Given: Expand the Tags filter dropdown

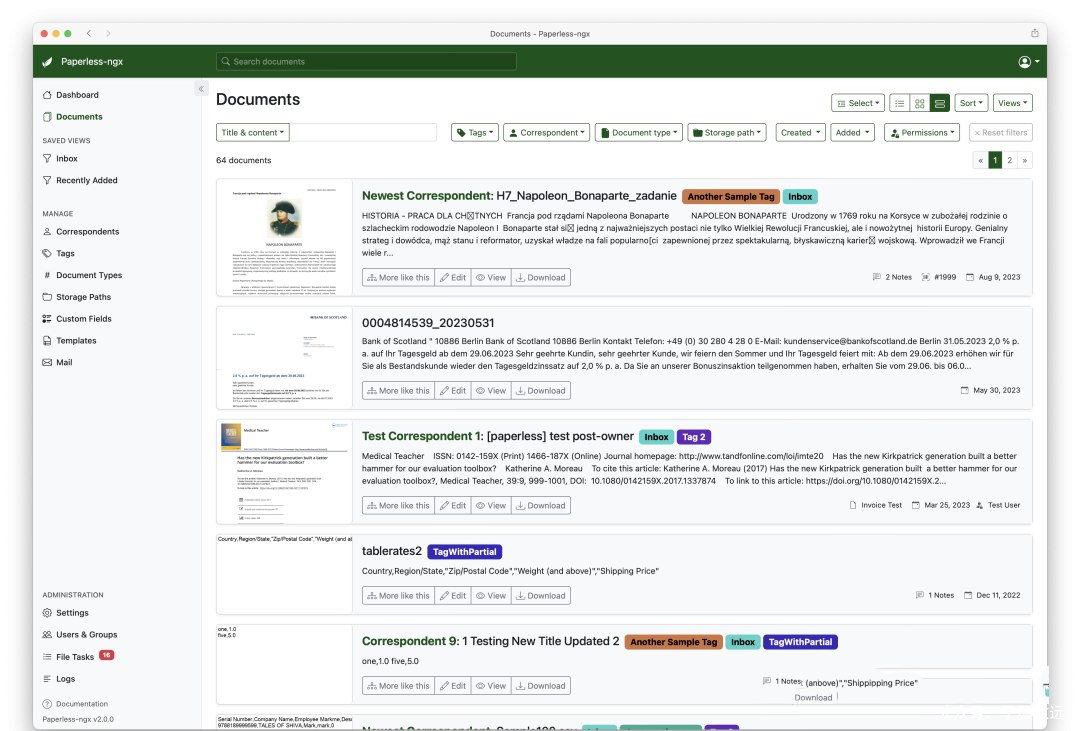Looking at the screenshot, I should pos(475,132).
